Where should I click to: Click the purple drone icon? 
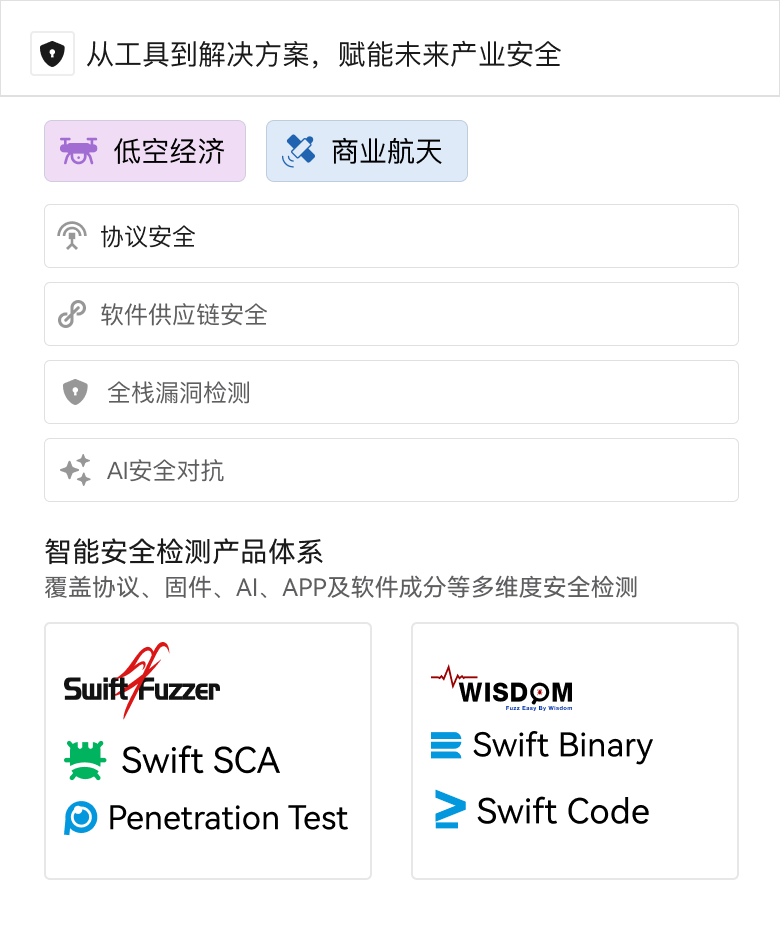pos(79,151)
